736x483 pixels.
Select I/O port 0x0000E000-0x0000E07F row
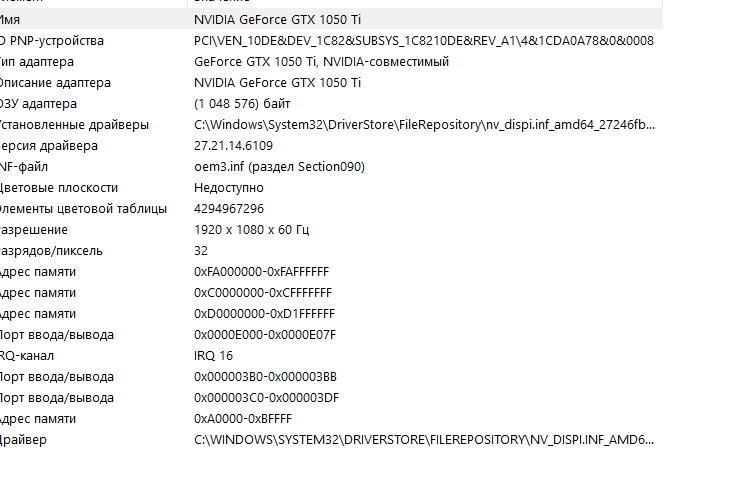point(331,335)
